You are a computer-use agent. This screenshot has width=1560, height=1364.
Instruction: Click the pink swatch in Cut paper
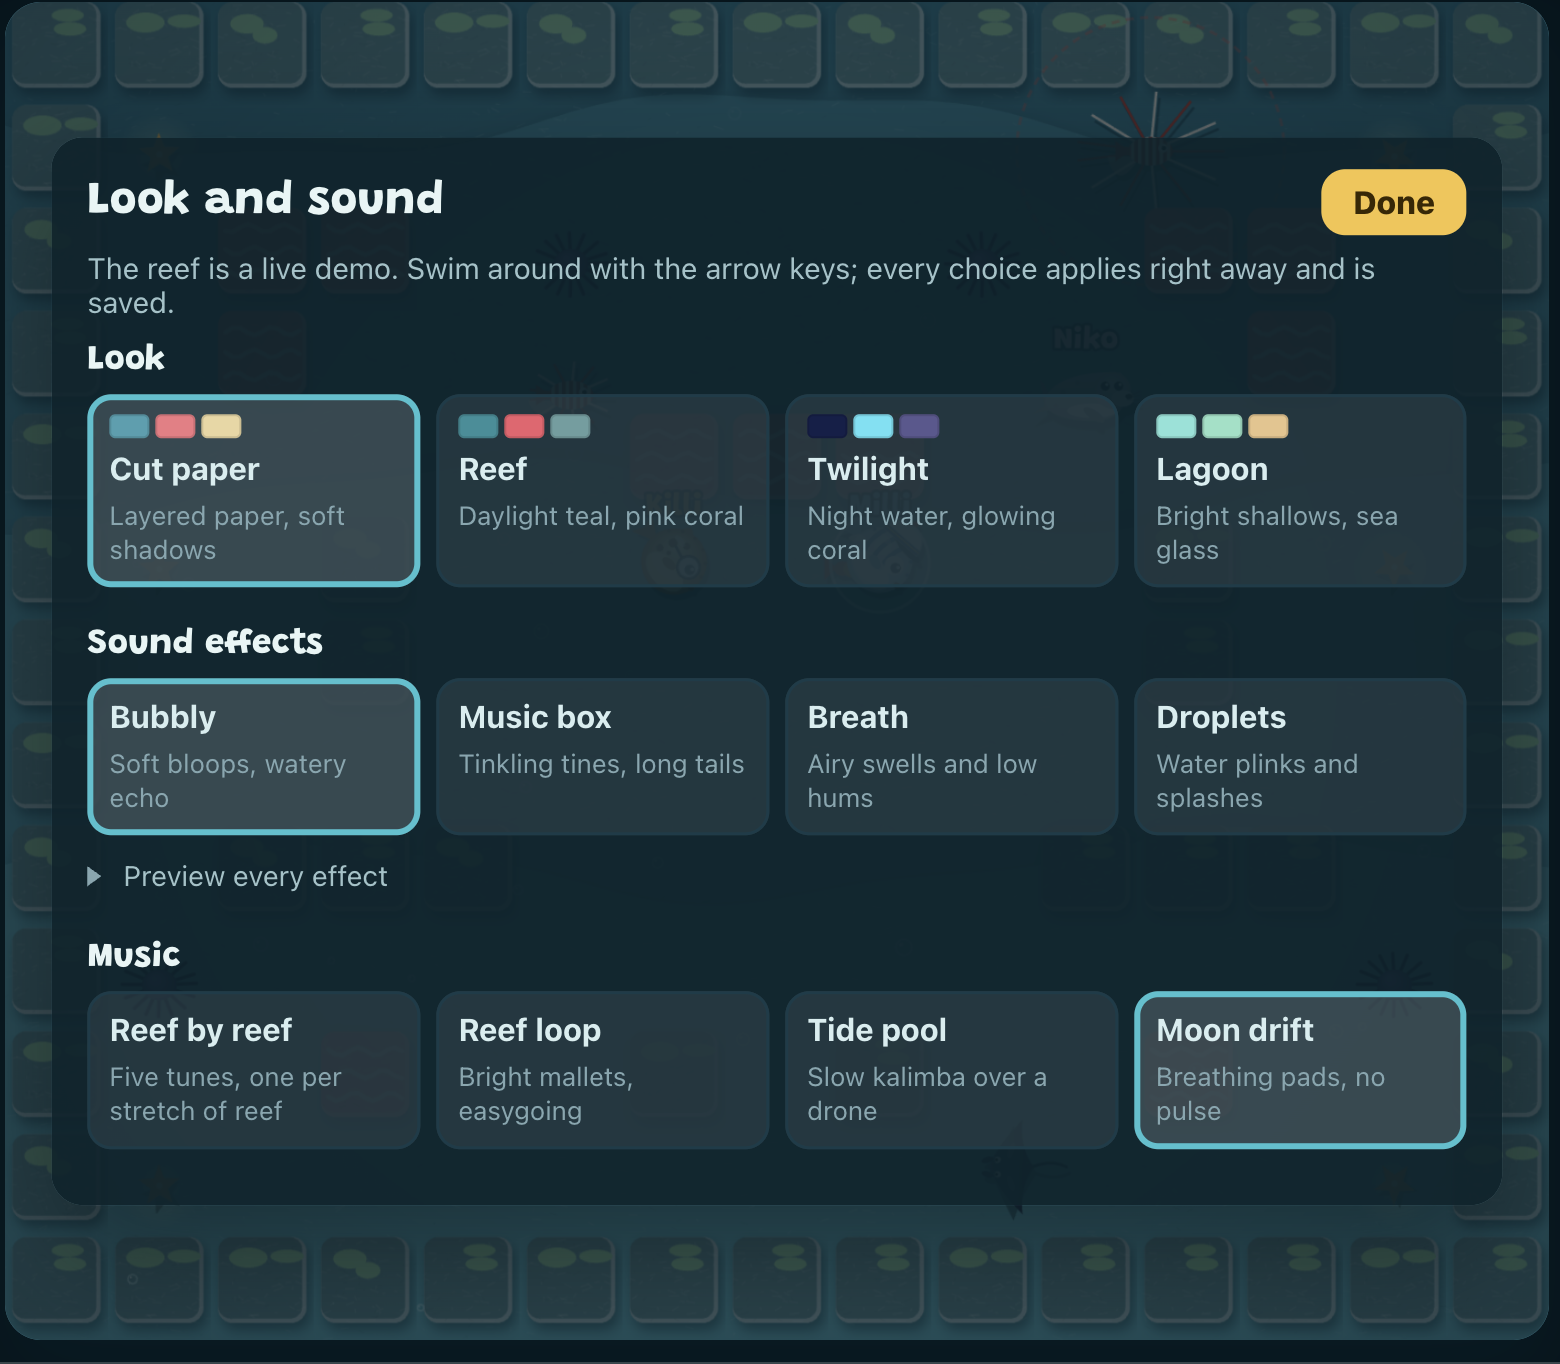coord(175,426)
